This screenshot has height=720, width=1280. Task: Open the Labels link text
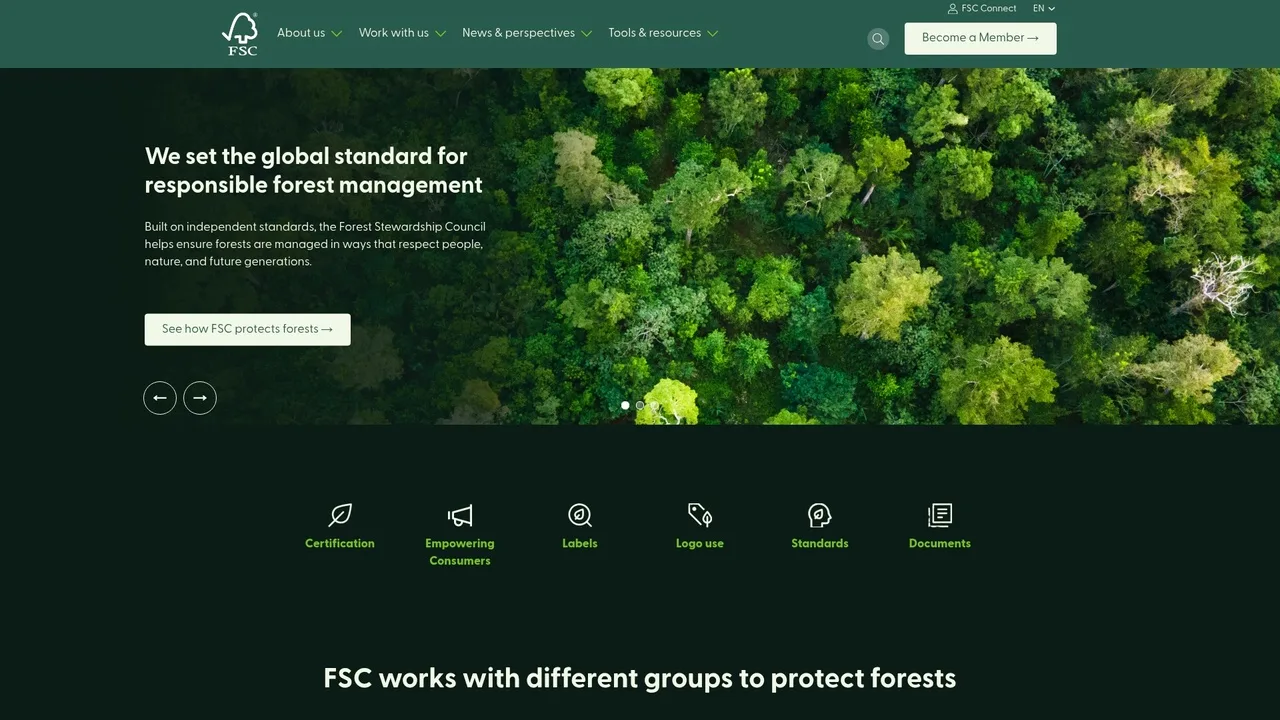pyautogui.click(x=580, y=544)
